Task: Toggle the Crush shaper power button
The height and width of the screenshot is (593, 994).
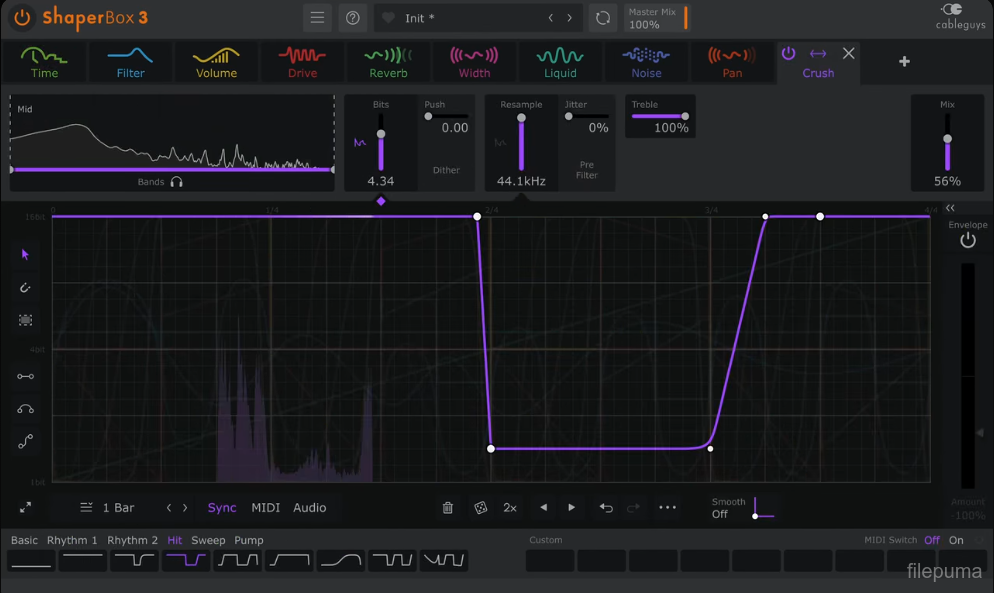Action: point(788,54)
